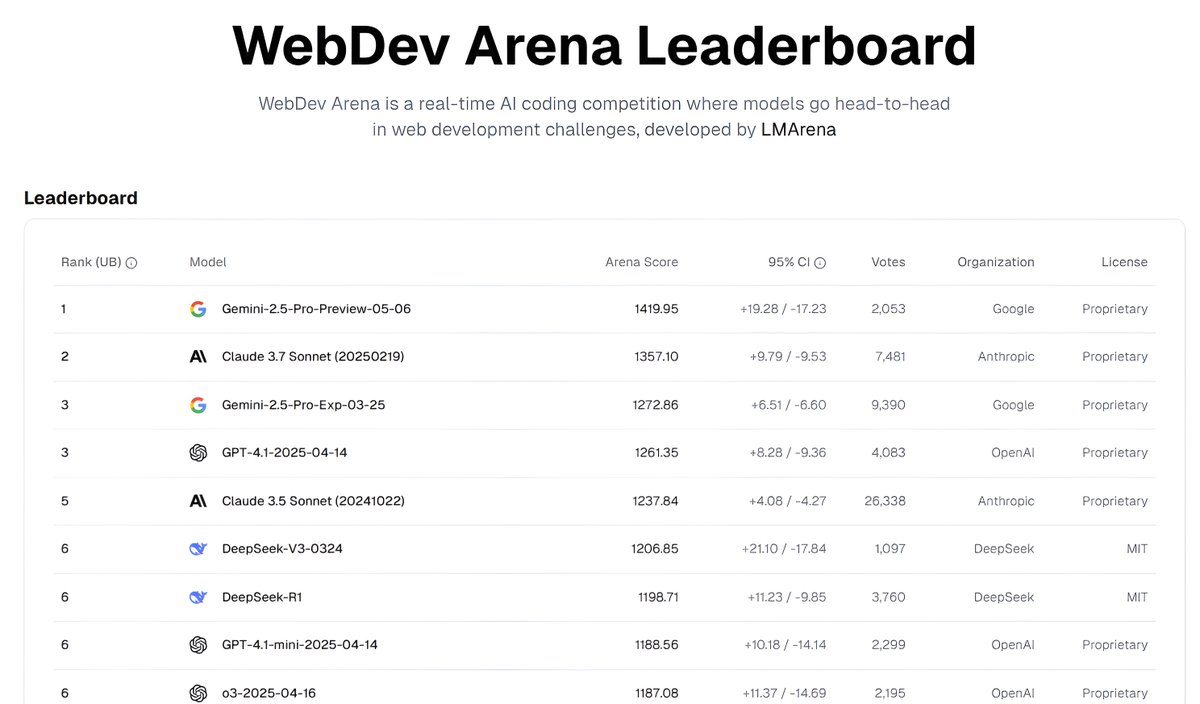Click the votes count 3,760
Image resolution: width=1200 pixels, height=704 pixels.
tap(888, 597)
